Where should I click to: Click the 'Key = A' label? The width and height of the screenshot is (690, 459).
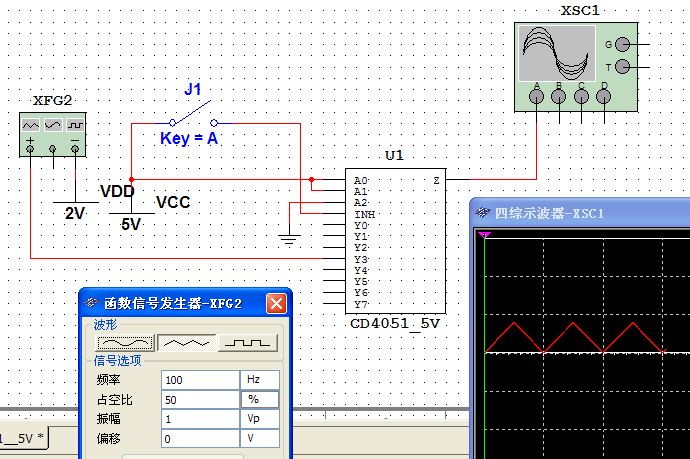click(189, 139)
